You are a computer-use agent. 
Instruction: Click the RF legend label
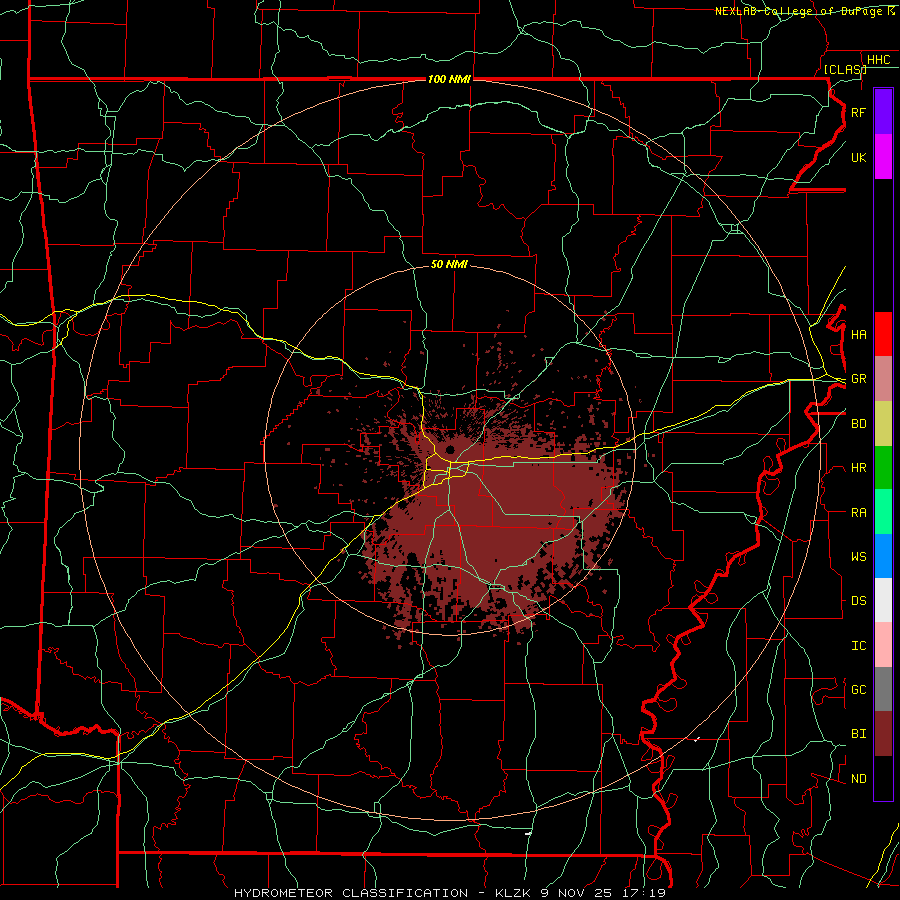(858, 112)
